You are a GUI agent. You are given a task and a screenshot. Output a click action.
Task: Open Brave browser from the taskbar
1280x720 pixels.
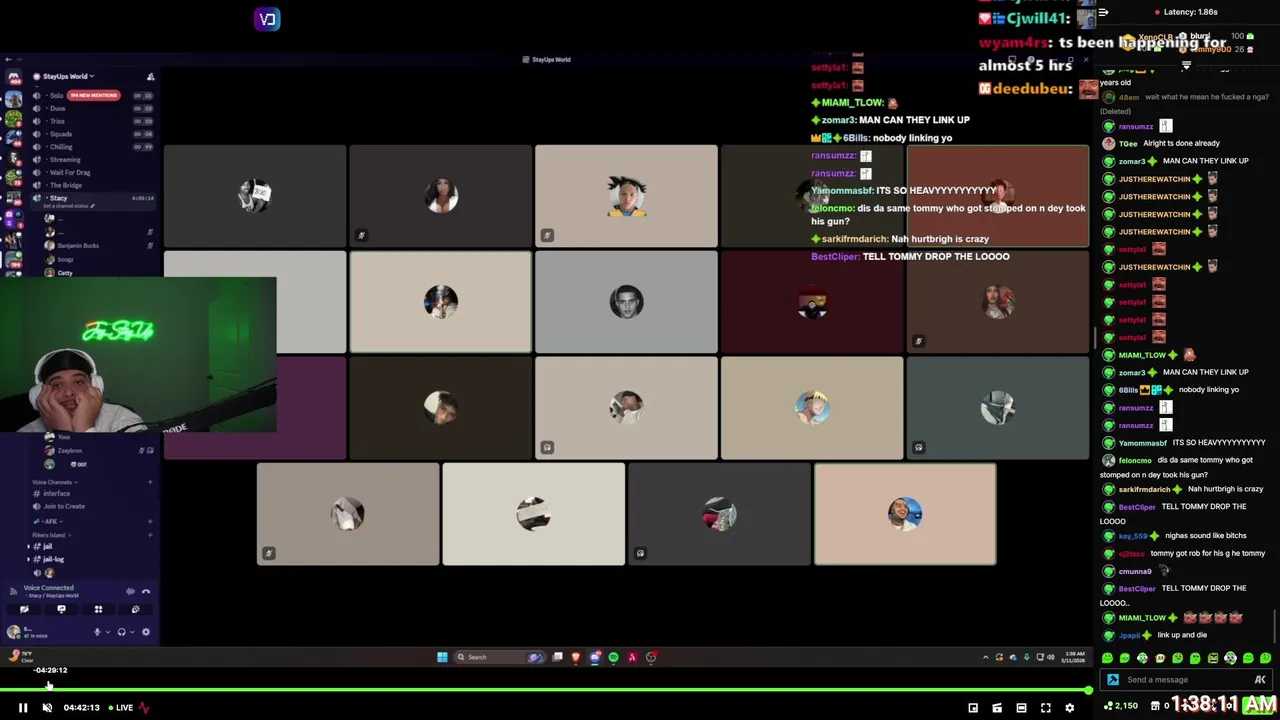coord(575,657)
